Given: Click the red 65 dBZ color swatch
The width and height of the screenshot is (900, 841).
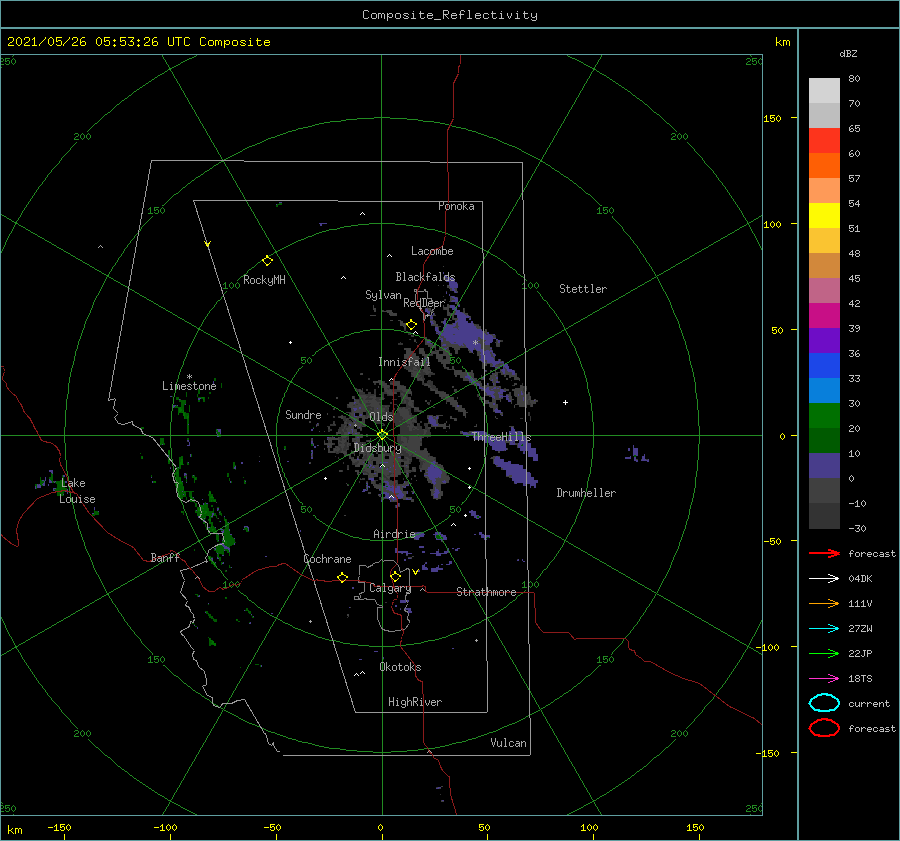Looking at the screenshot, I should pos(824,140).
